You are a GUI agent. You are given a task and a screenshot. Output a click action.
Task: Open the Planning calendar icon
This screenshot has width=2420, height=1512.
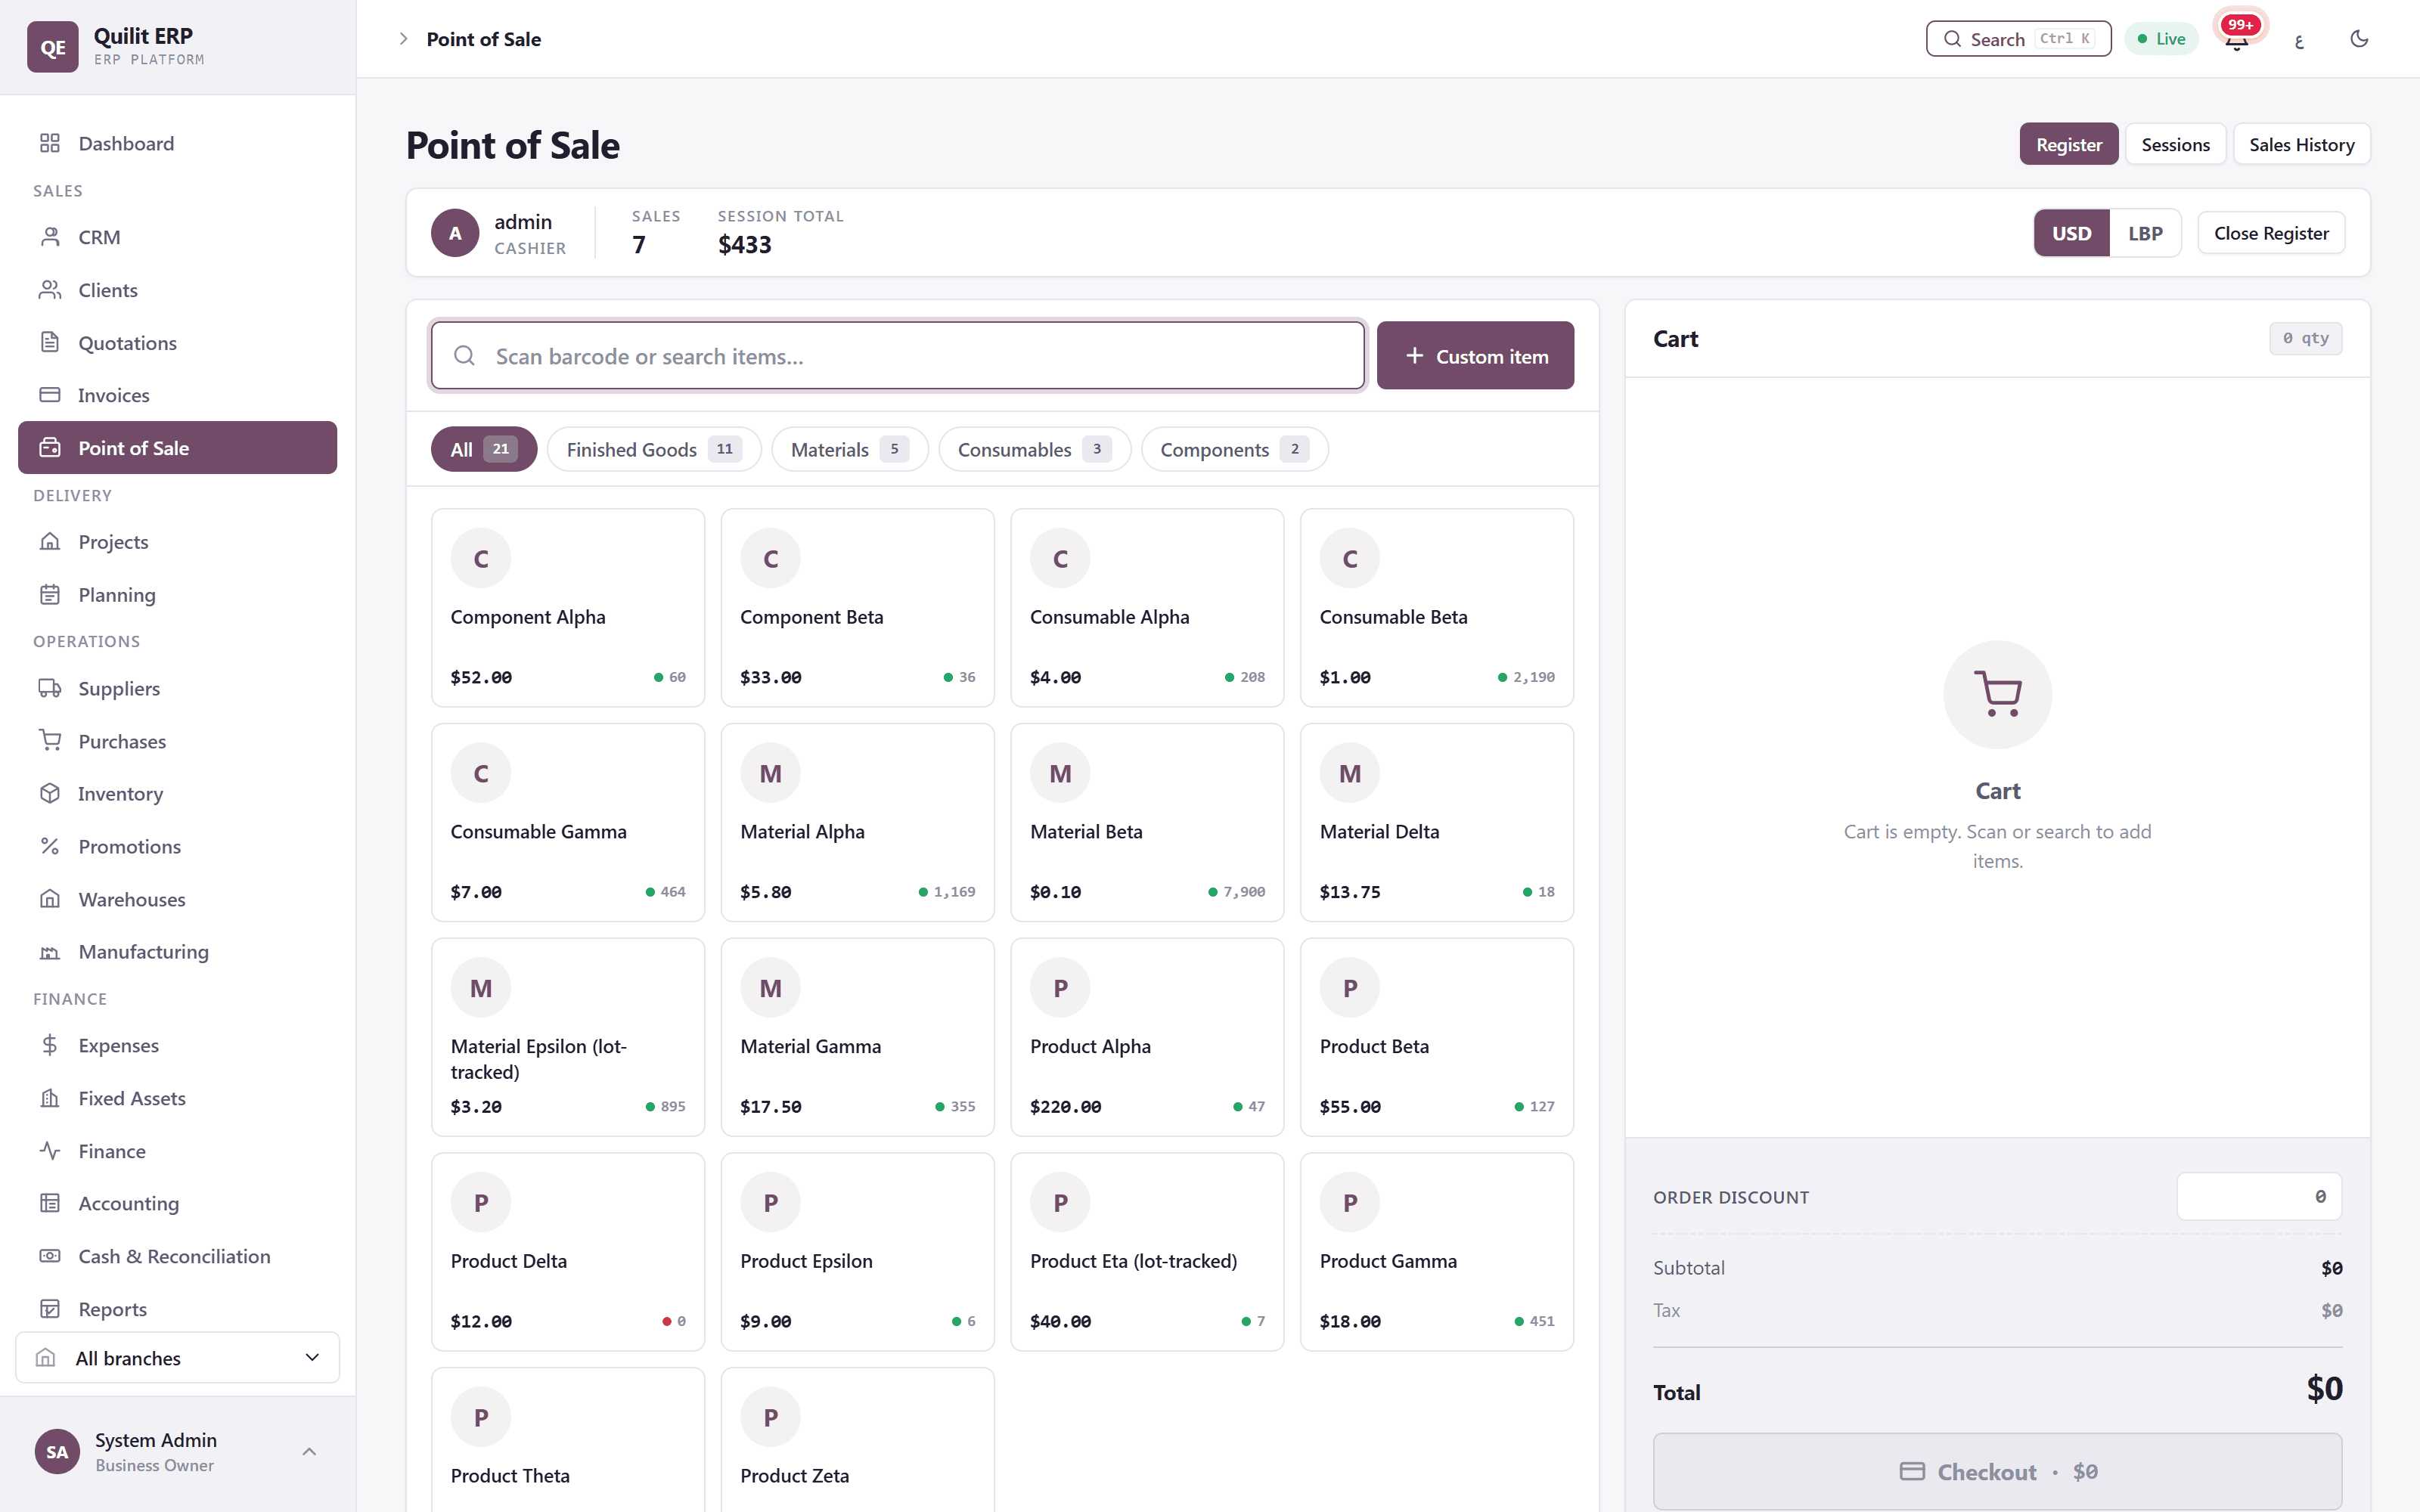[x=50, y=594]
